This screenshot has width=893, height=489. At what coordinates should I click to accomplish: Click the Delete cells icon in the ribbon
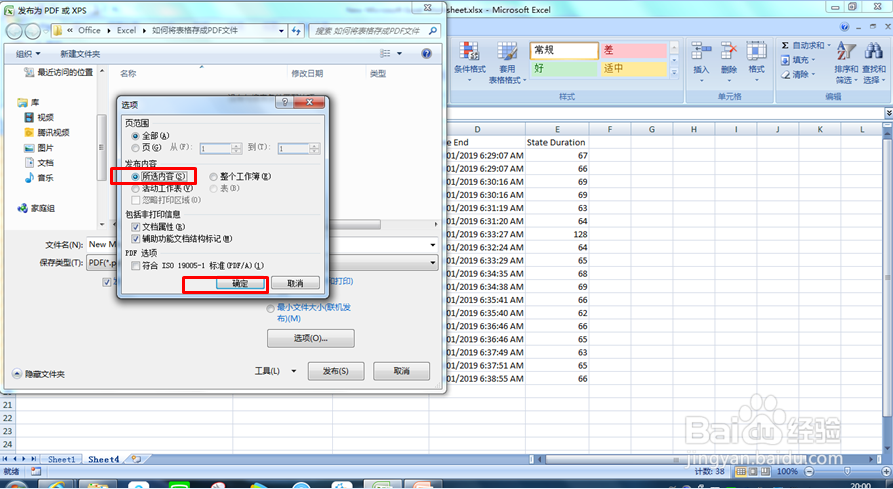(728, 51)
